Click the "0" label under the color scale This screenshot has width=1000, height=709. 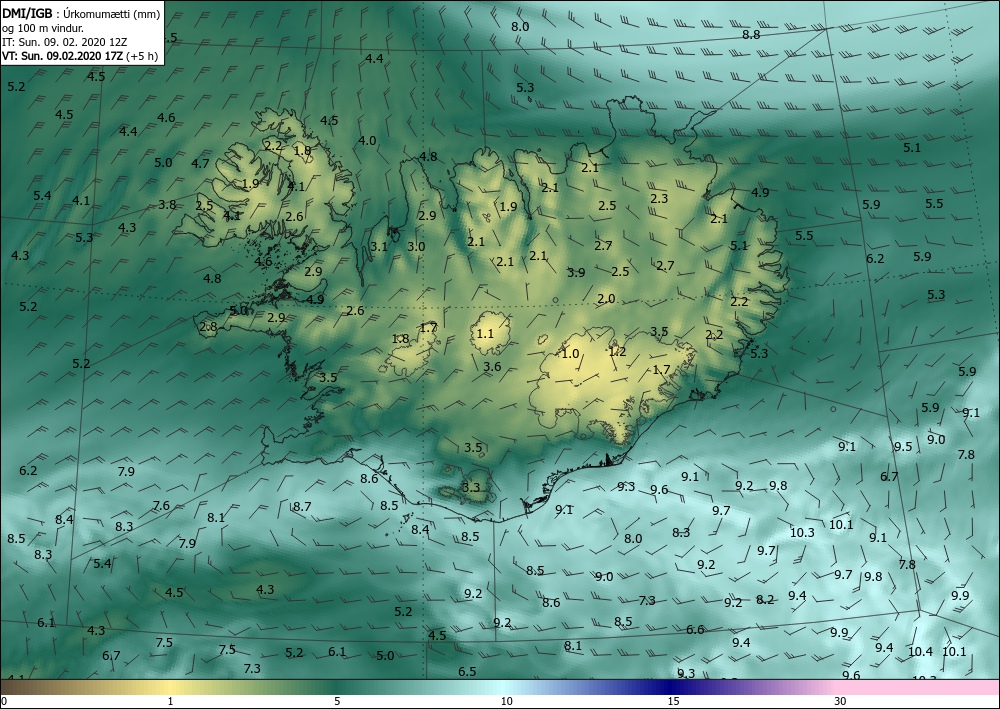point(4,701)
